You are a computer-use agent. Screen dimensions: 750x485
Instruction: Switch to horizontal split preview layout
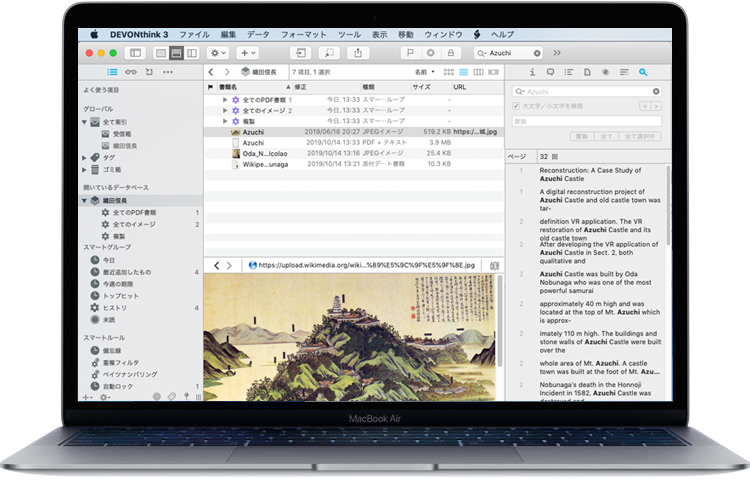[x=176, y=53]
